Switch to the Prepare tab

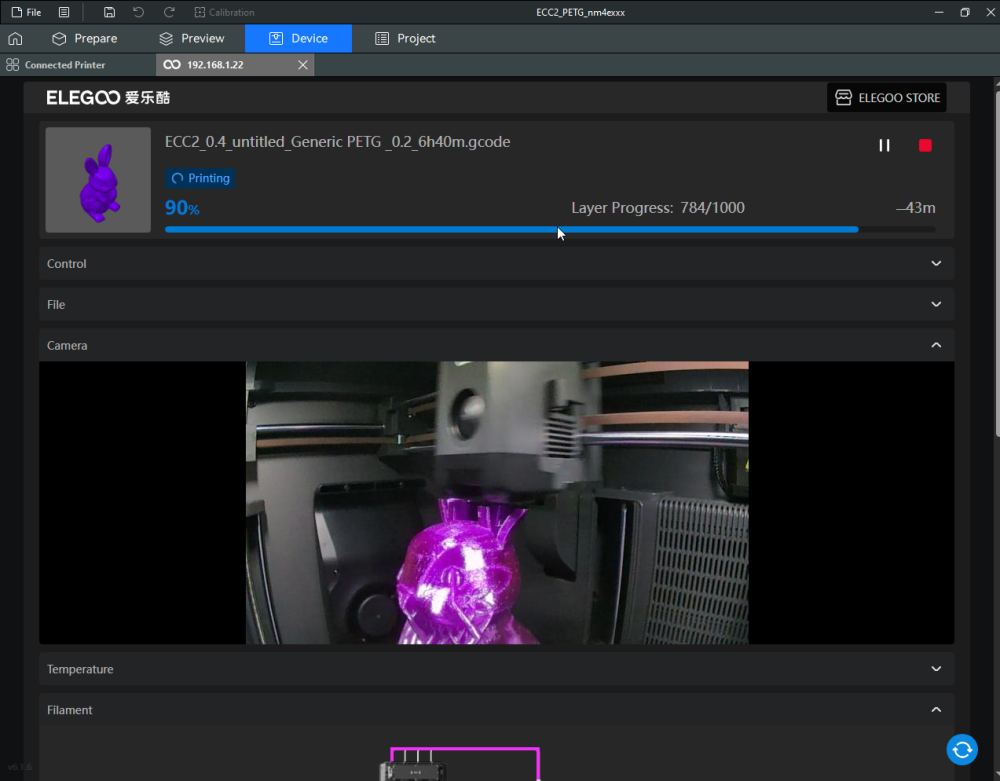(x=85, y=38)
